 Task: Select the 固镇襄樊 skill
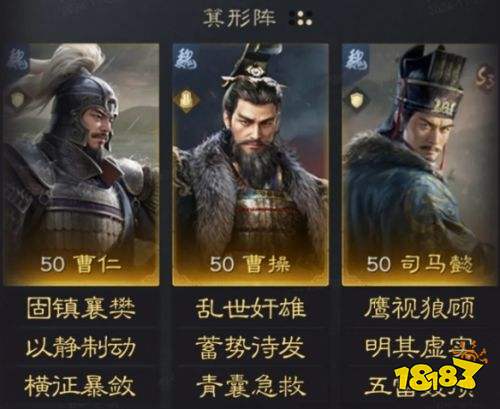click(x=81, y=308)
